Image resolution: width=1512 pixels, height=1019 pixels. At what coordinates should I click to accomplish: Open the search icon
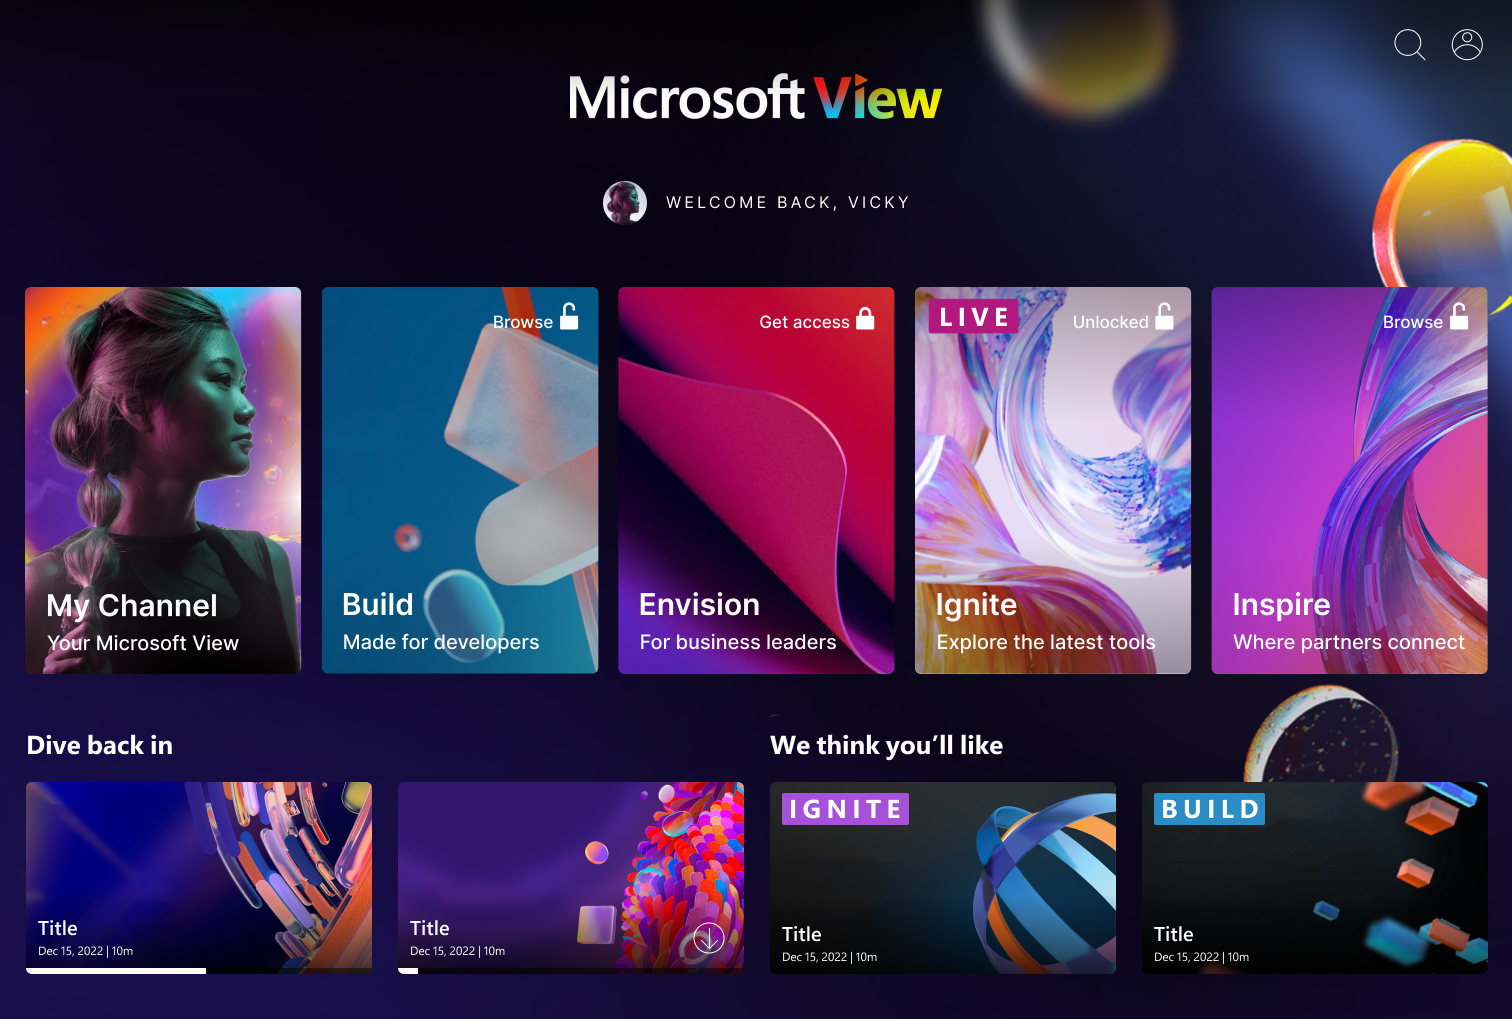coord(1410,45)
